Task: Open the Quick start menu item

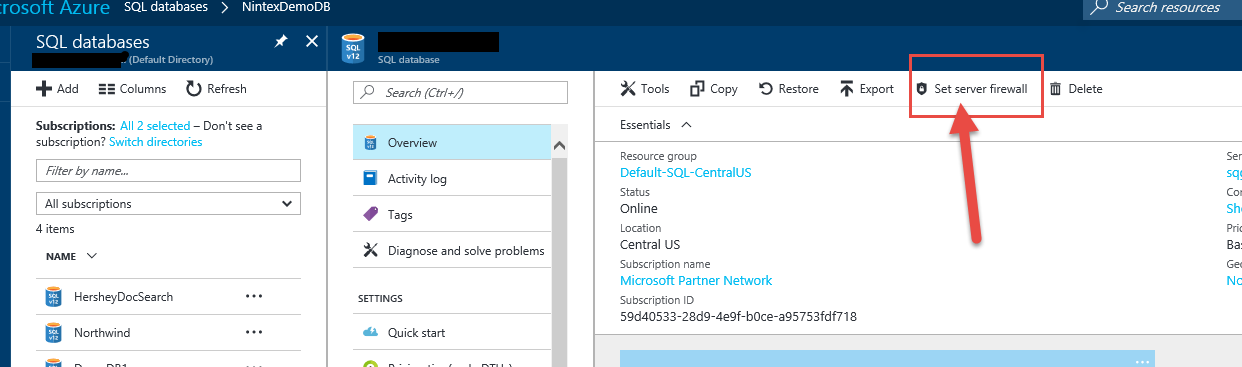Action: pos(451,333)
